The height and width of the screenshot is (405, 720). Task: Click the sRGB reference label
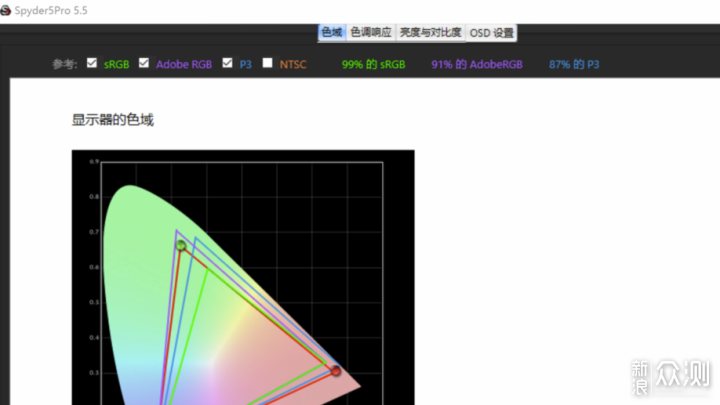pos(116,64)
